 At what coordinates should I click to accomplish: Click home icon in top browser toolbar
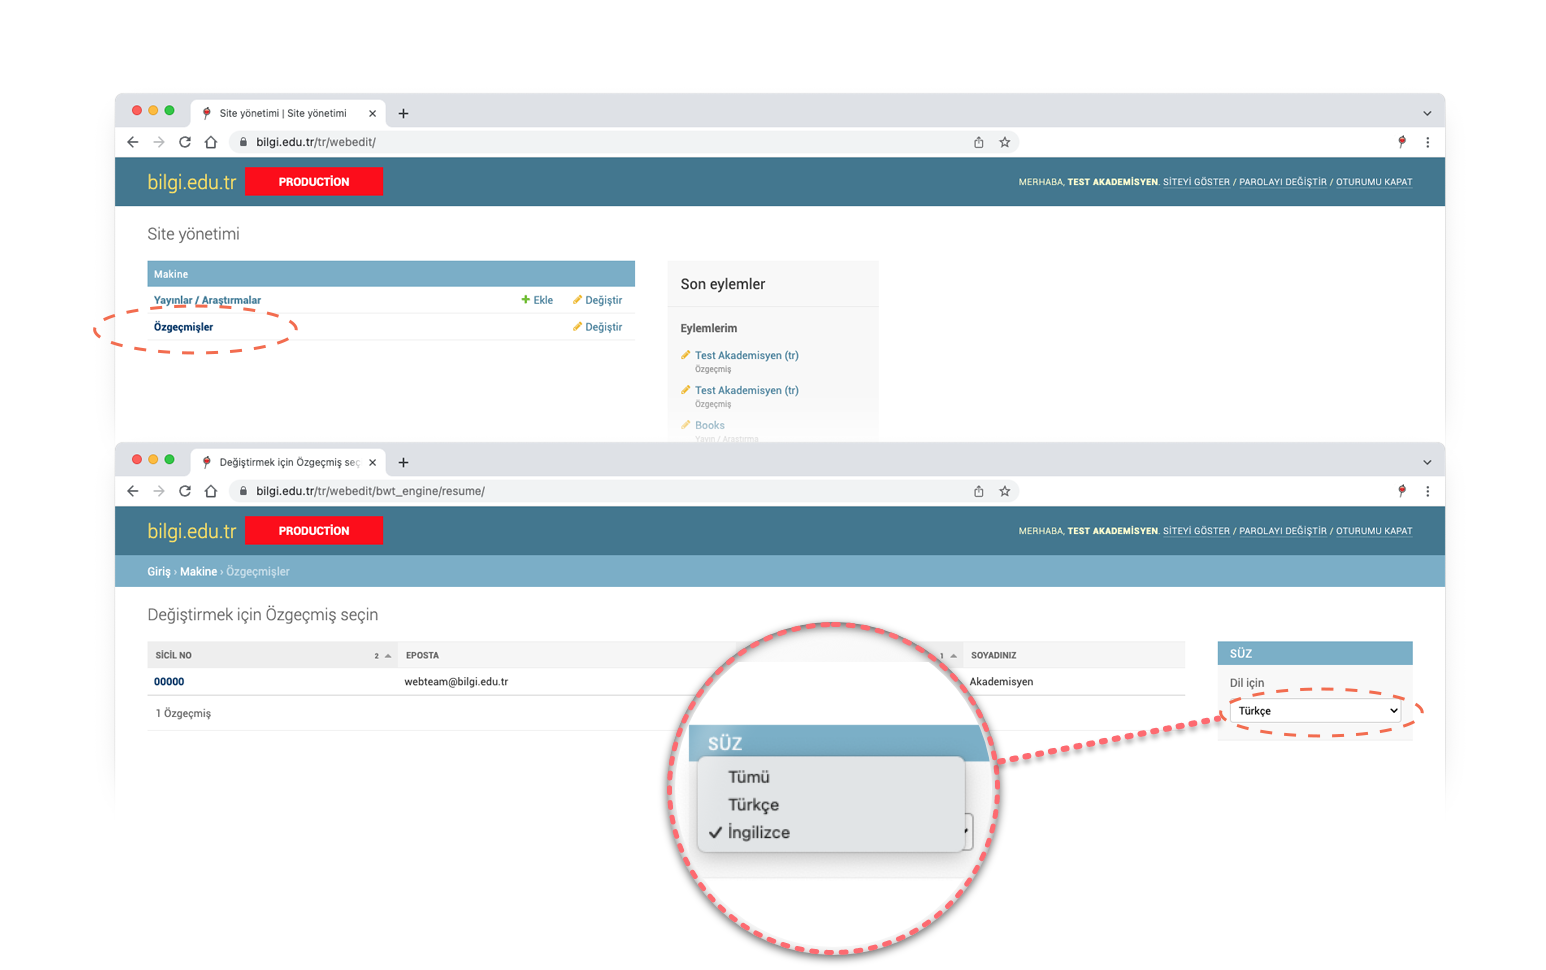211,142
